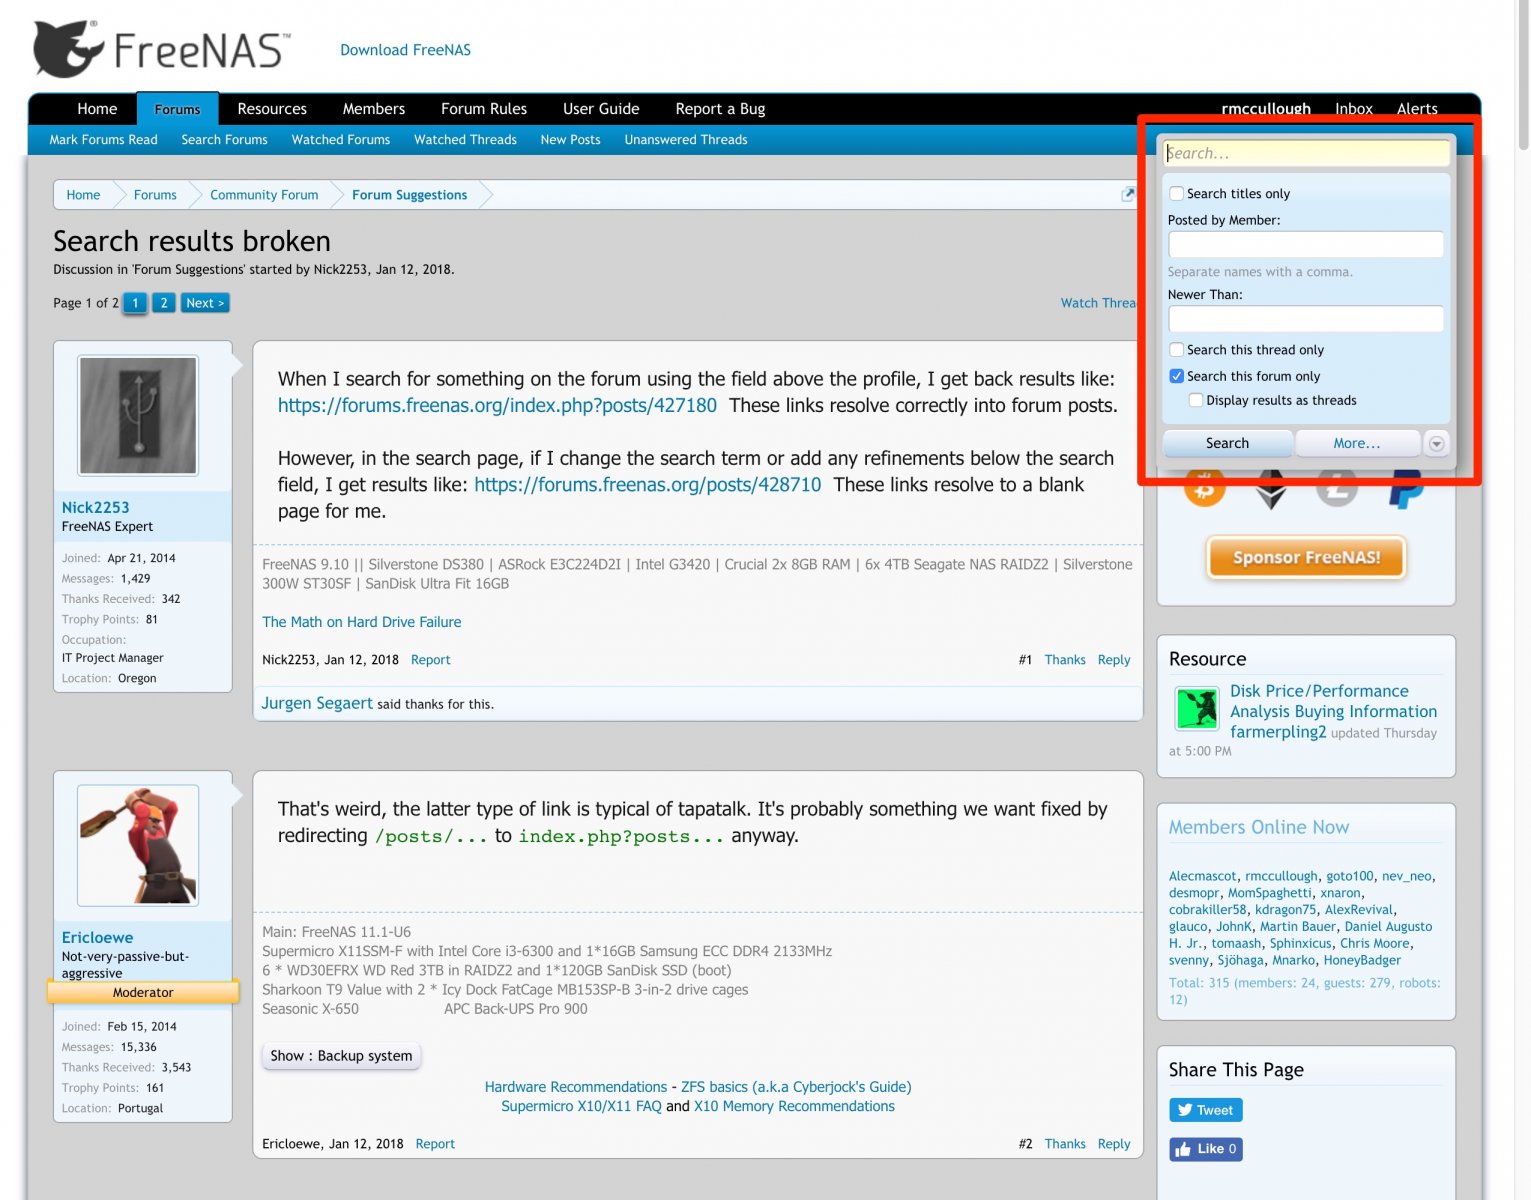Open Ericloewe username link
Viewport: 1531px width, 1200px height.
coord(97,937)
